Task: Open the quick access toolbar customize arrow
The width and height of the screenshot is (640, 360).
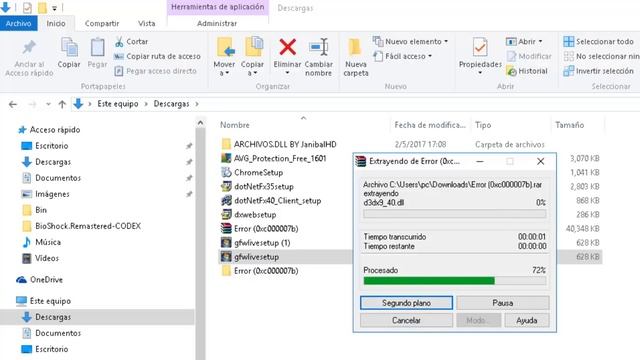Action: pyautogui.click(x=54, y=8)
